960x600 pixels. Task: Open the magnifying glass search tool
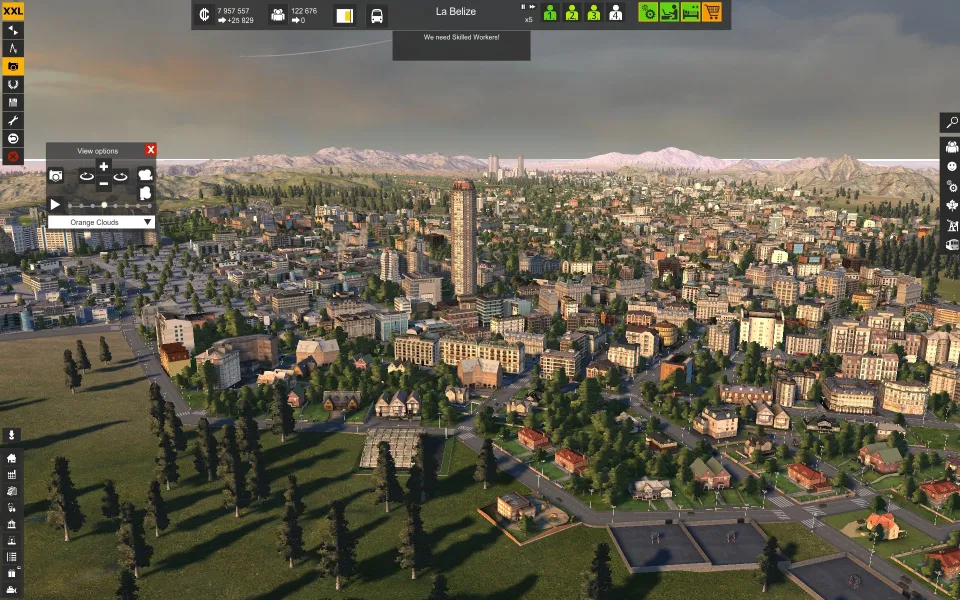pos(951,123)
